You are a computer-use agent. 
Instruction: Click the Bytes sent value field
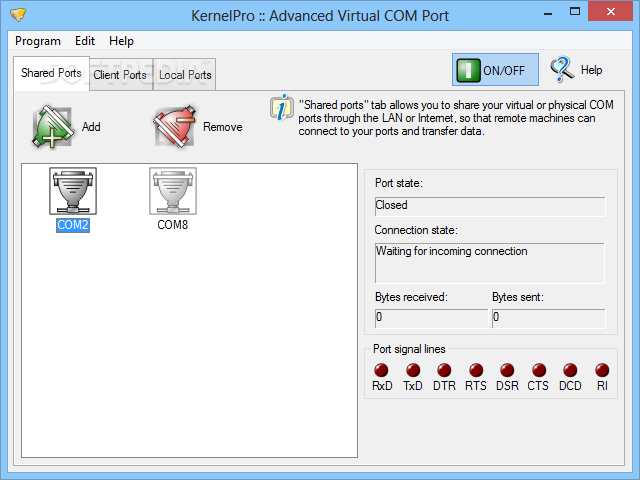[549, 318]
